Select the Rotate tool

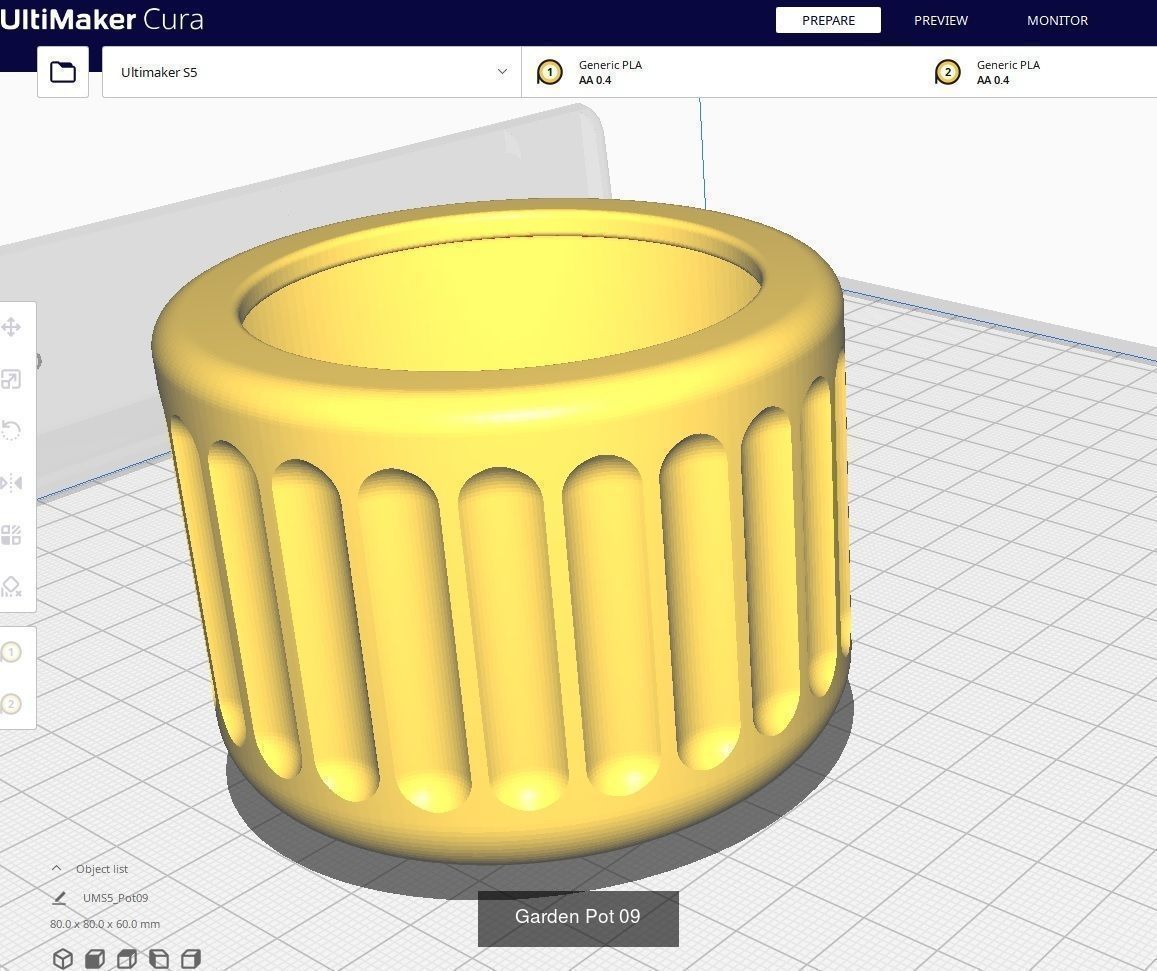(11, 431)
